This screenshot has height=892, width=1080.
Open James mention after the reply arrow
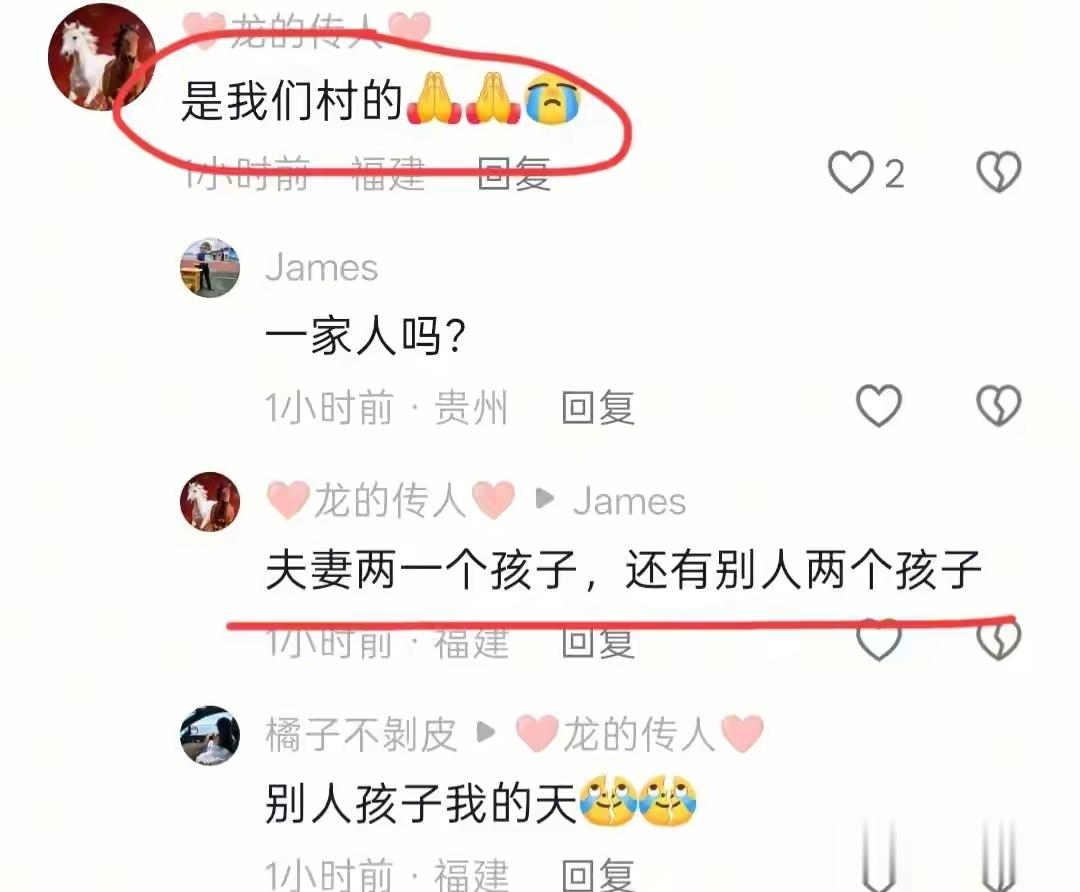(x=630, y=501)
